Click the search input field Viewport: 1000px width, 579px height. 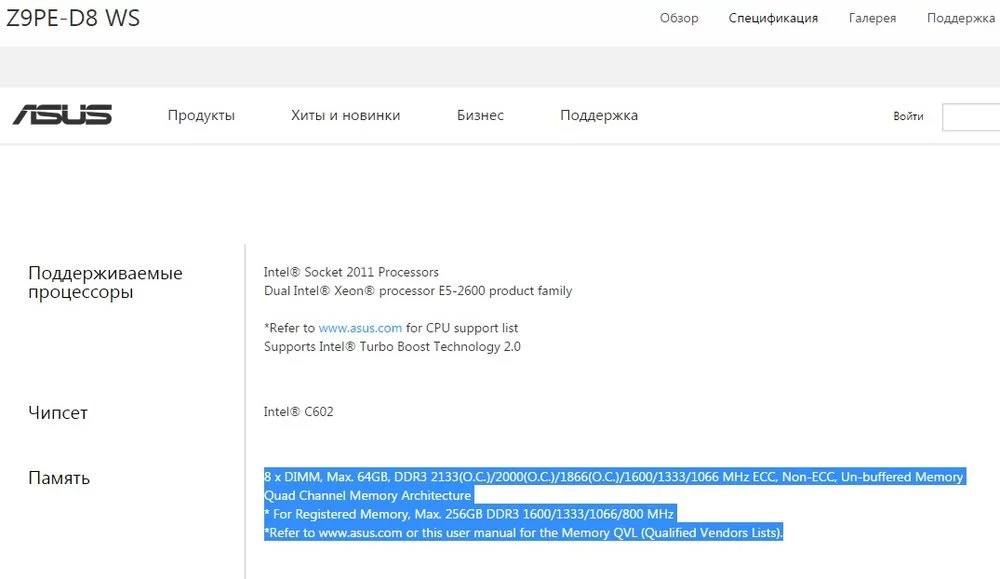pos(971,117)
